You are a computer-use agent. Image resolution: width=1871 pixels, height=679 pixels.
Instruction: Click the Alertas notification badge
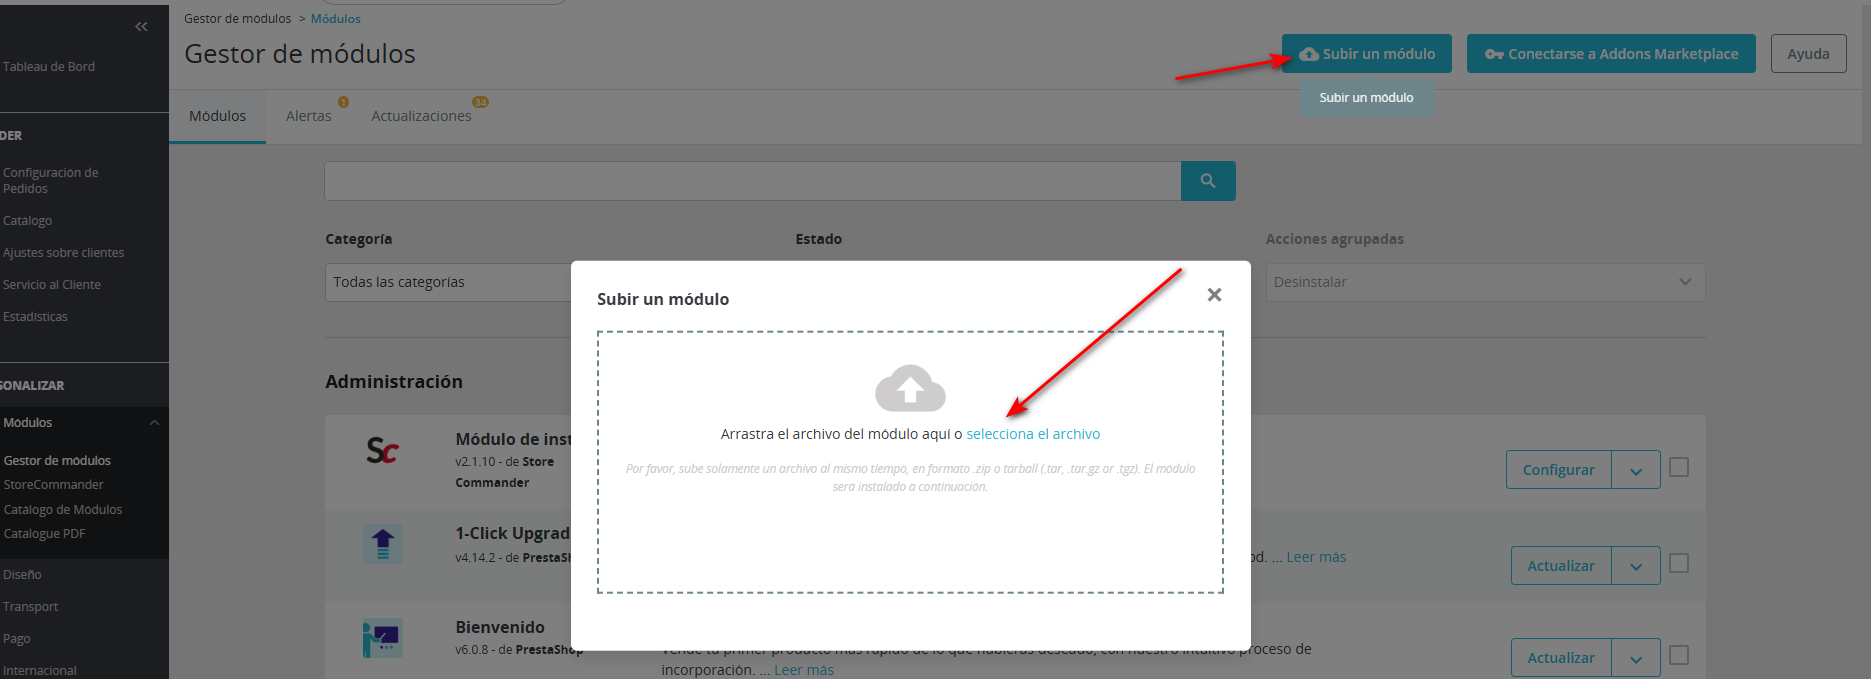click(x=343, y=102)
